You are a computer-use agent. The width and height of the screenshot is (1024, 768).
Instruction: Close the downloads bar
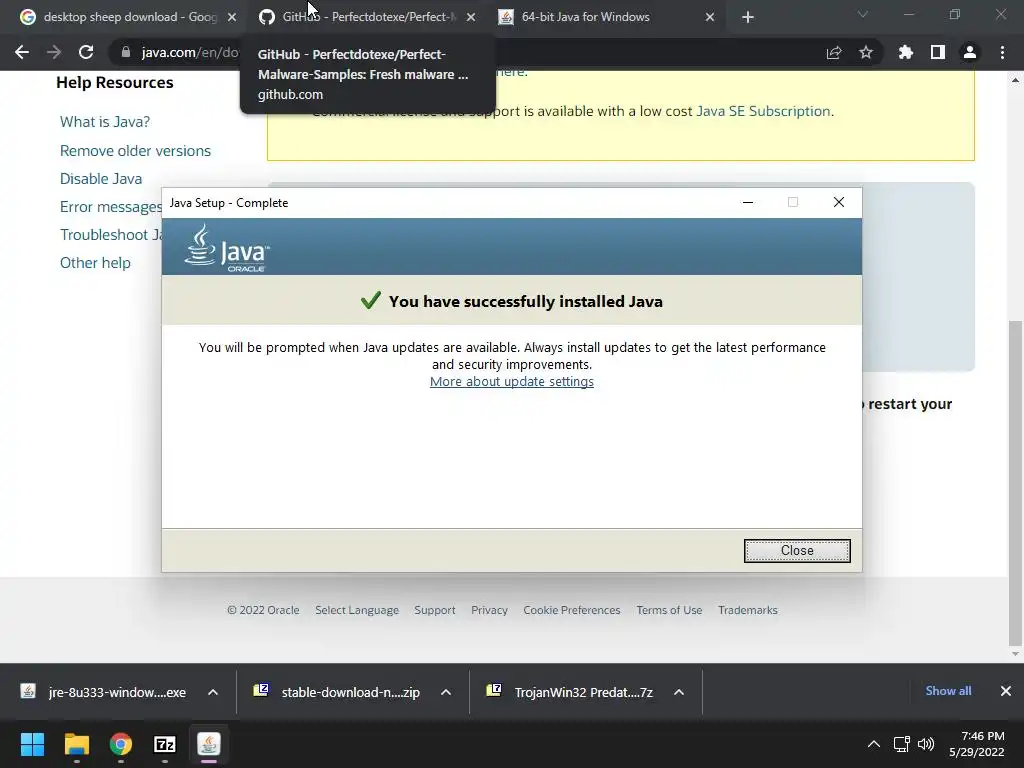(1006, 691)
